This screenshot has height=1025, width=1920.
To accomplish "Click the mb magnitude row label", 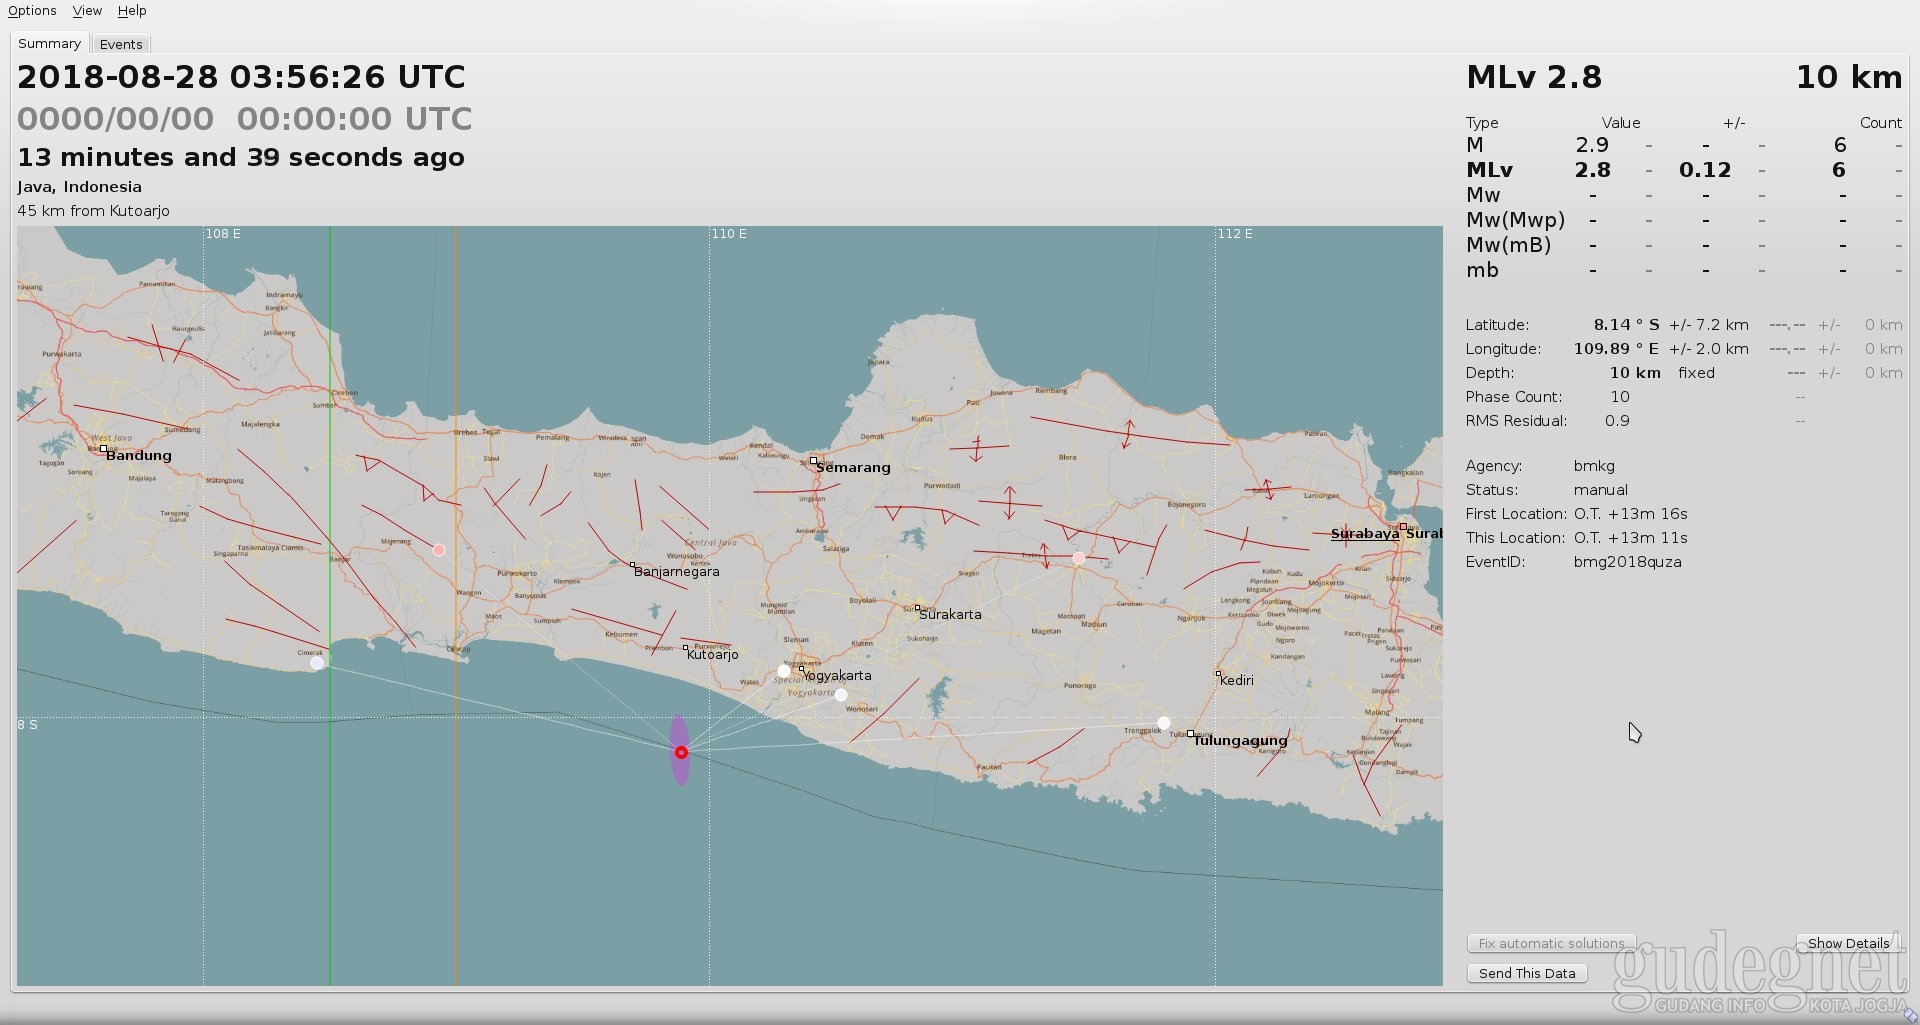I will (x=1482, y=270).
